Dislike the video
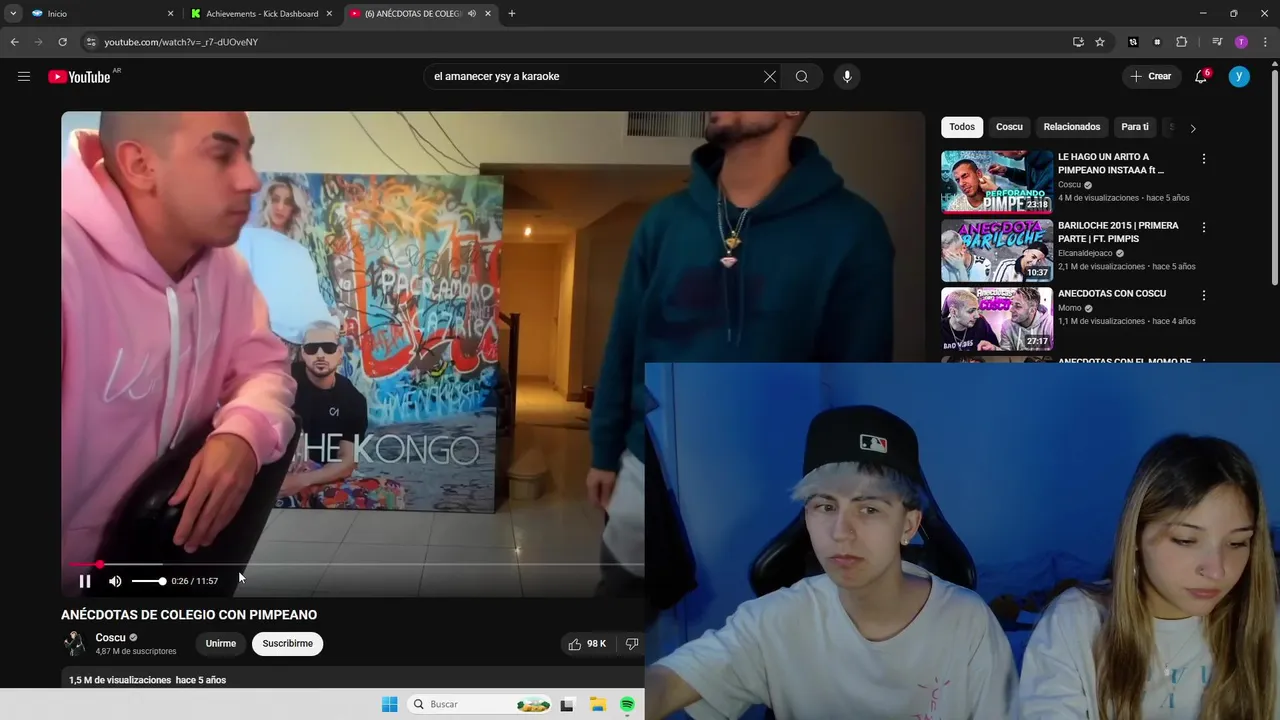 [631, 644]
